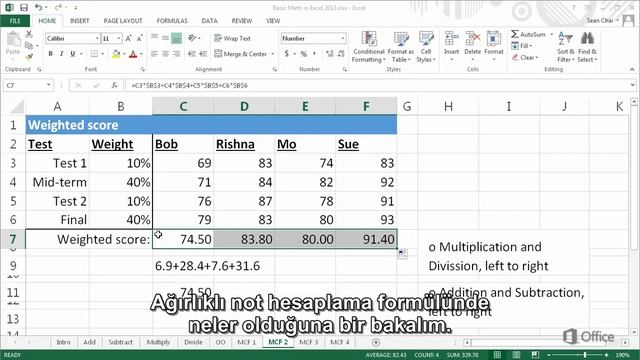The image size is (640, 360).
Task: Open the Name Box dropdown arrow
Action: pos(49,85)
